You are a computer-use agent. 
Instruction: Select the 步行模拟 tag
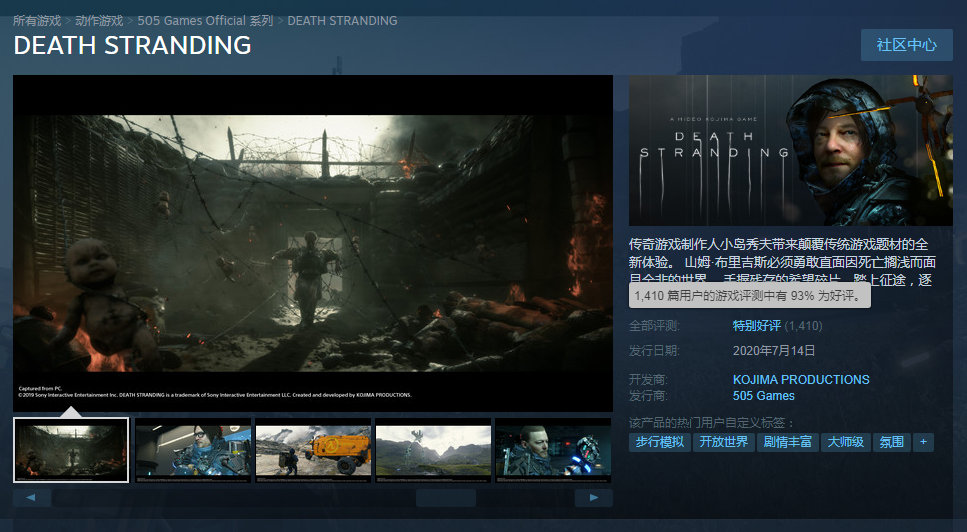pyautogui.click(x=659, y=441)
